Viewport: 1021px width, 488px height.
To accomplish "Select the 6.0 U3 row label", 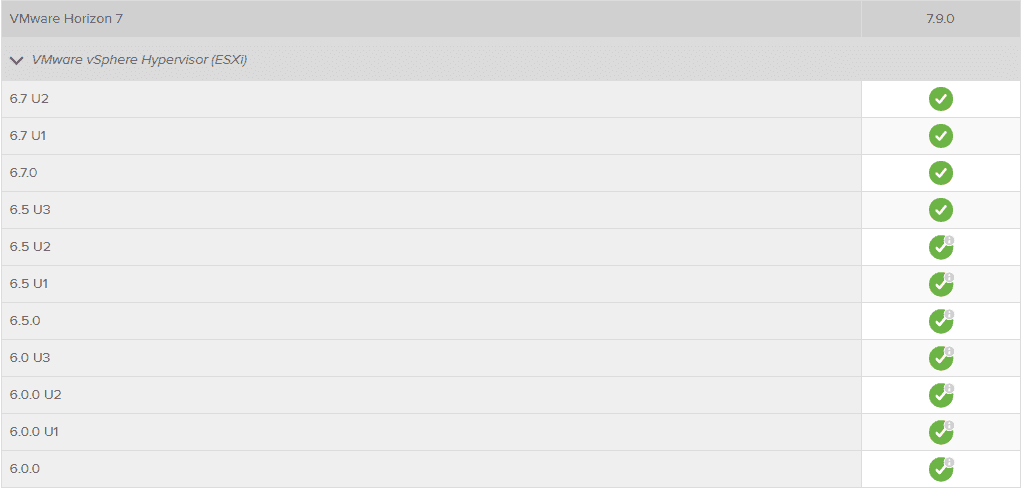I will [30, 358].
